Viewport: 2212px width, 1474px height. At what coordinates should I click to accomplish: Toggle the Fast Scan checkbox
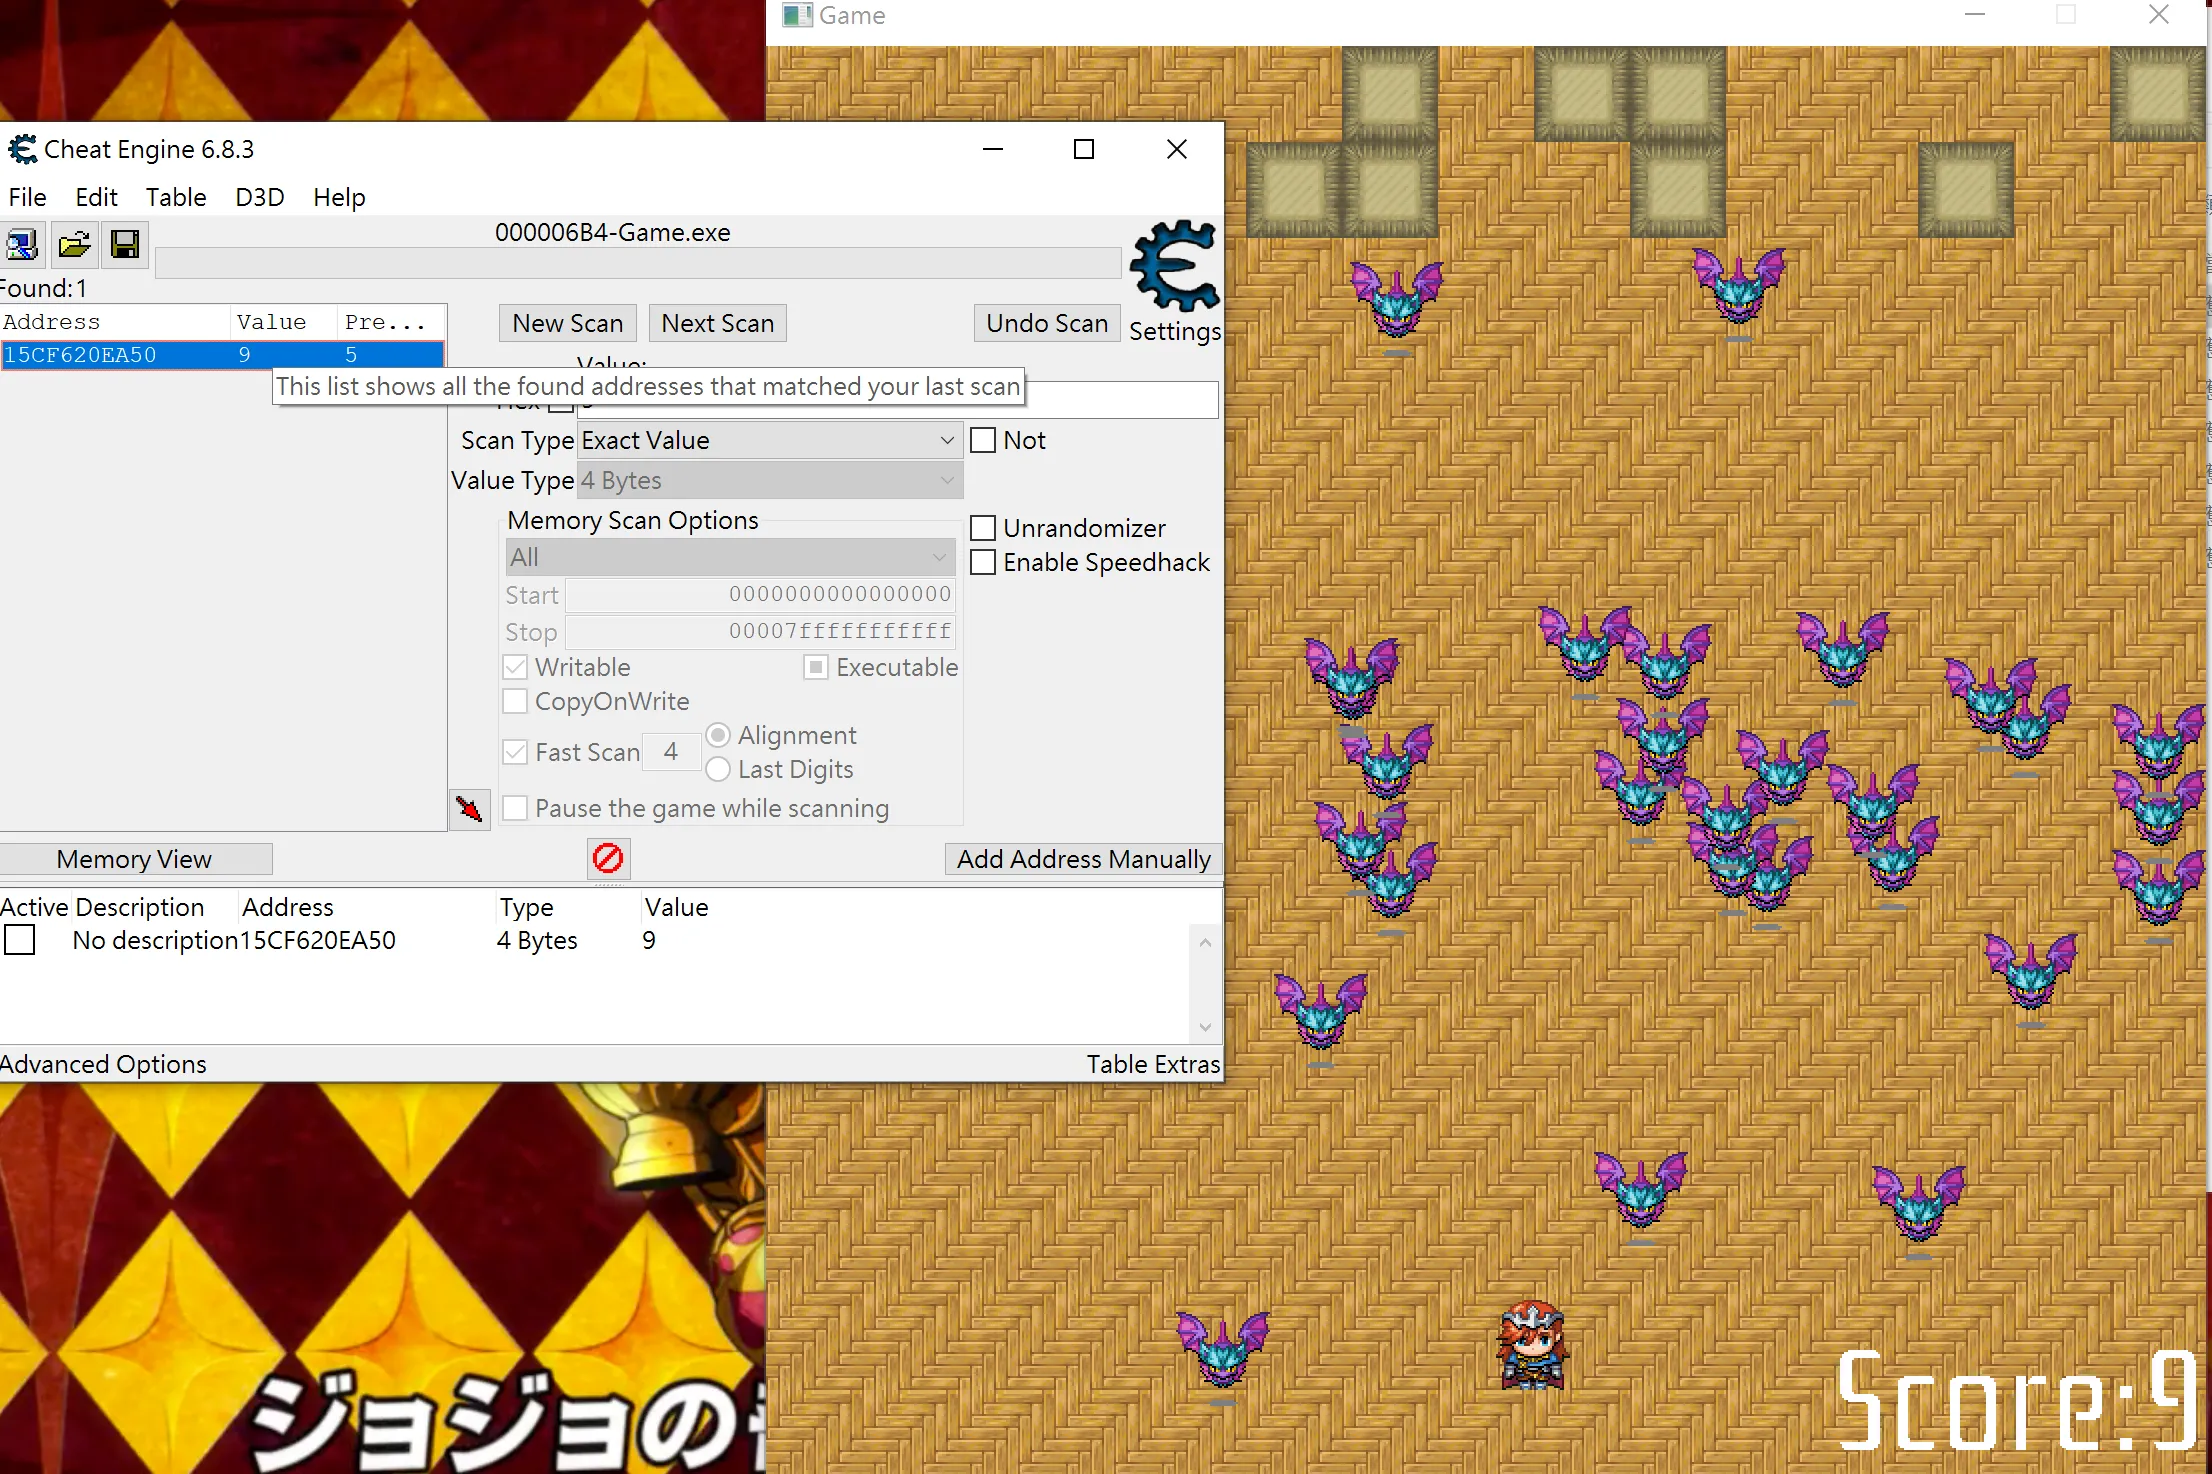(515, 752)
